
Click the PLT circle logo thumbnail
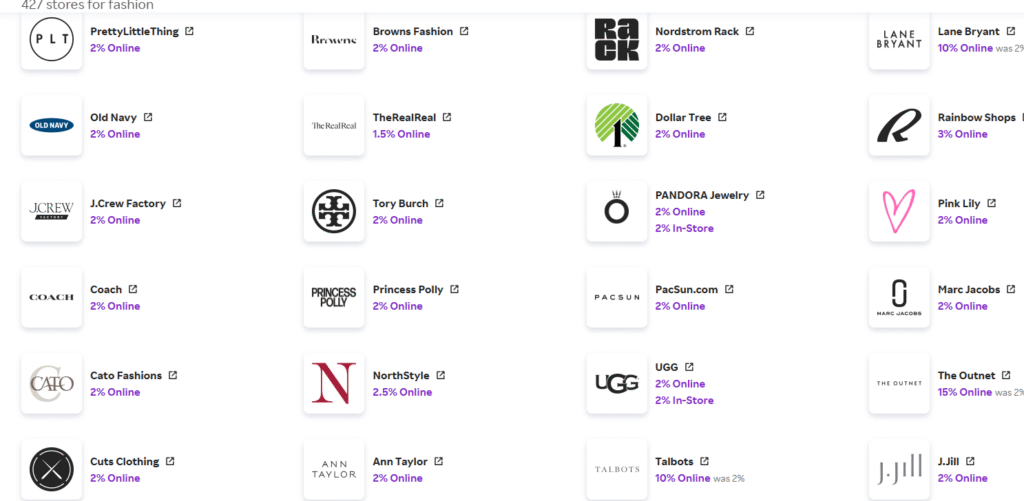tap(52, 39)
